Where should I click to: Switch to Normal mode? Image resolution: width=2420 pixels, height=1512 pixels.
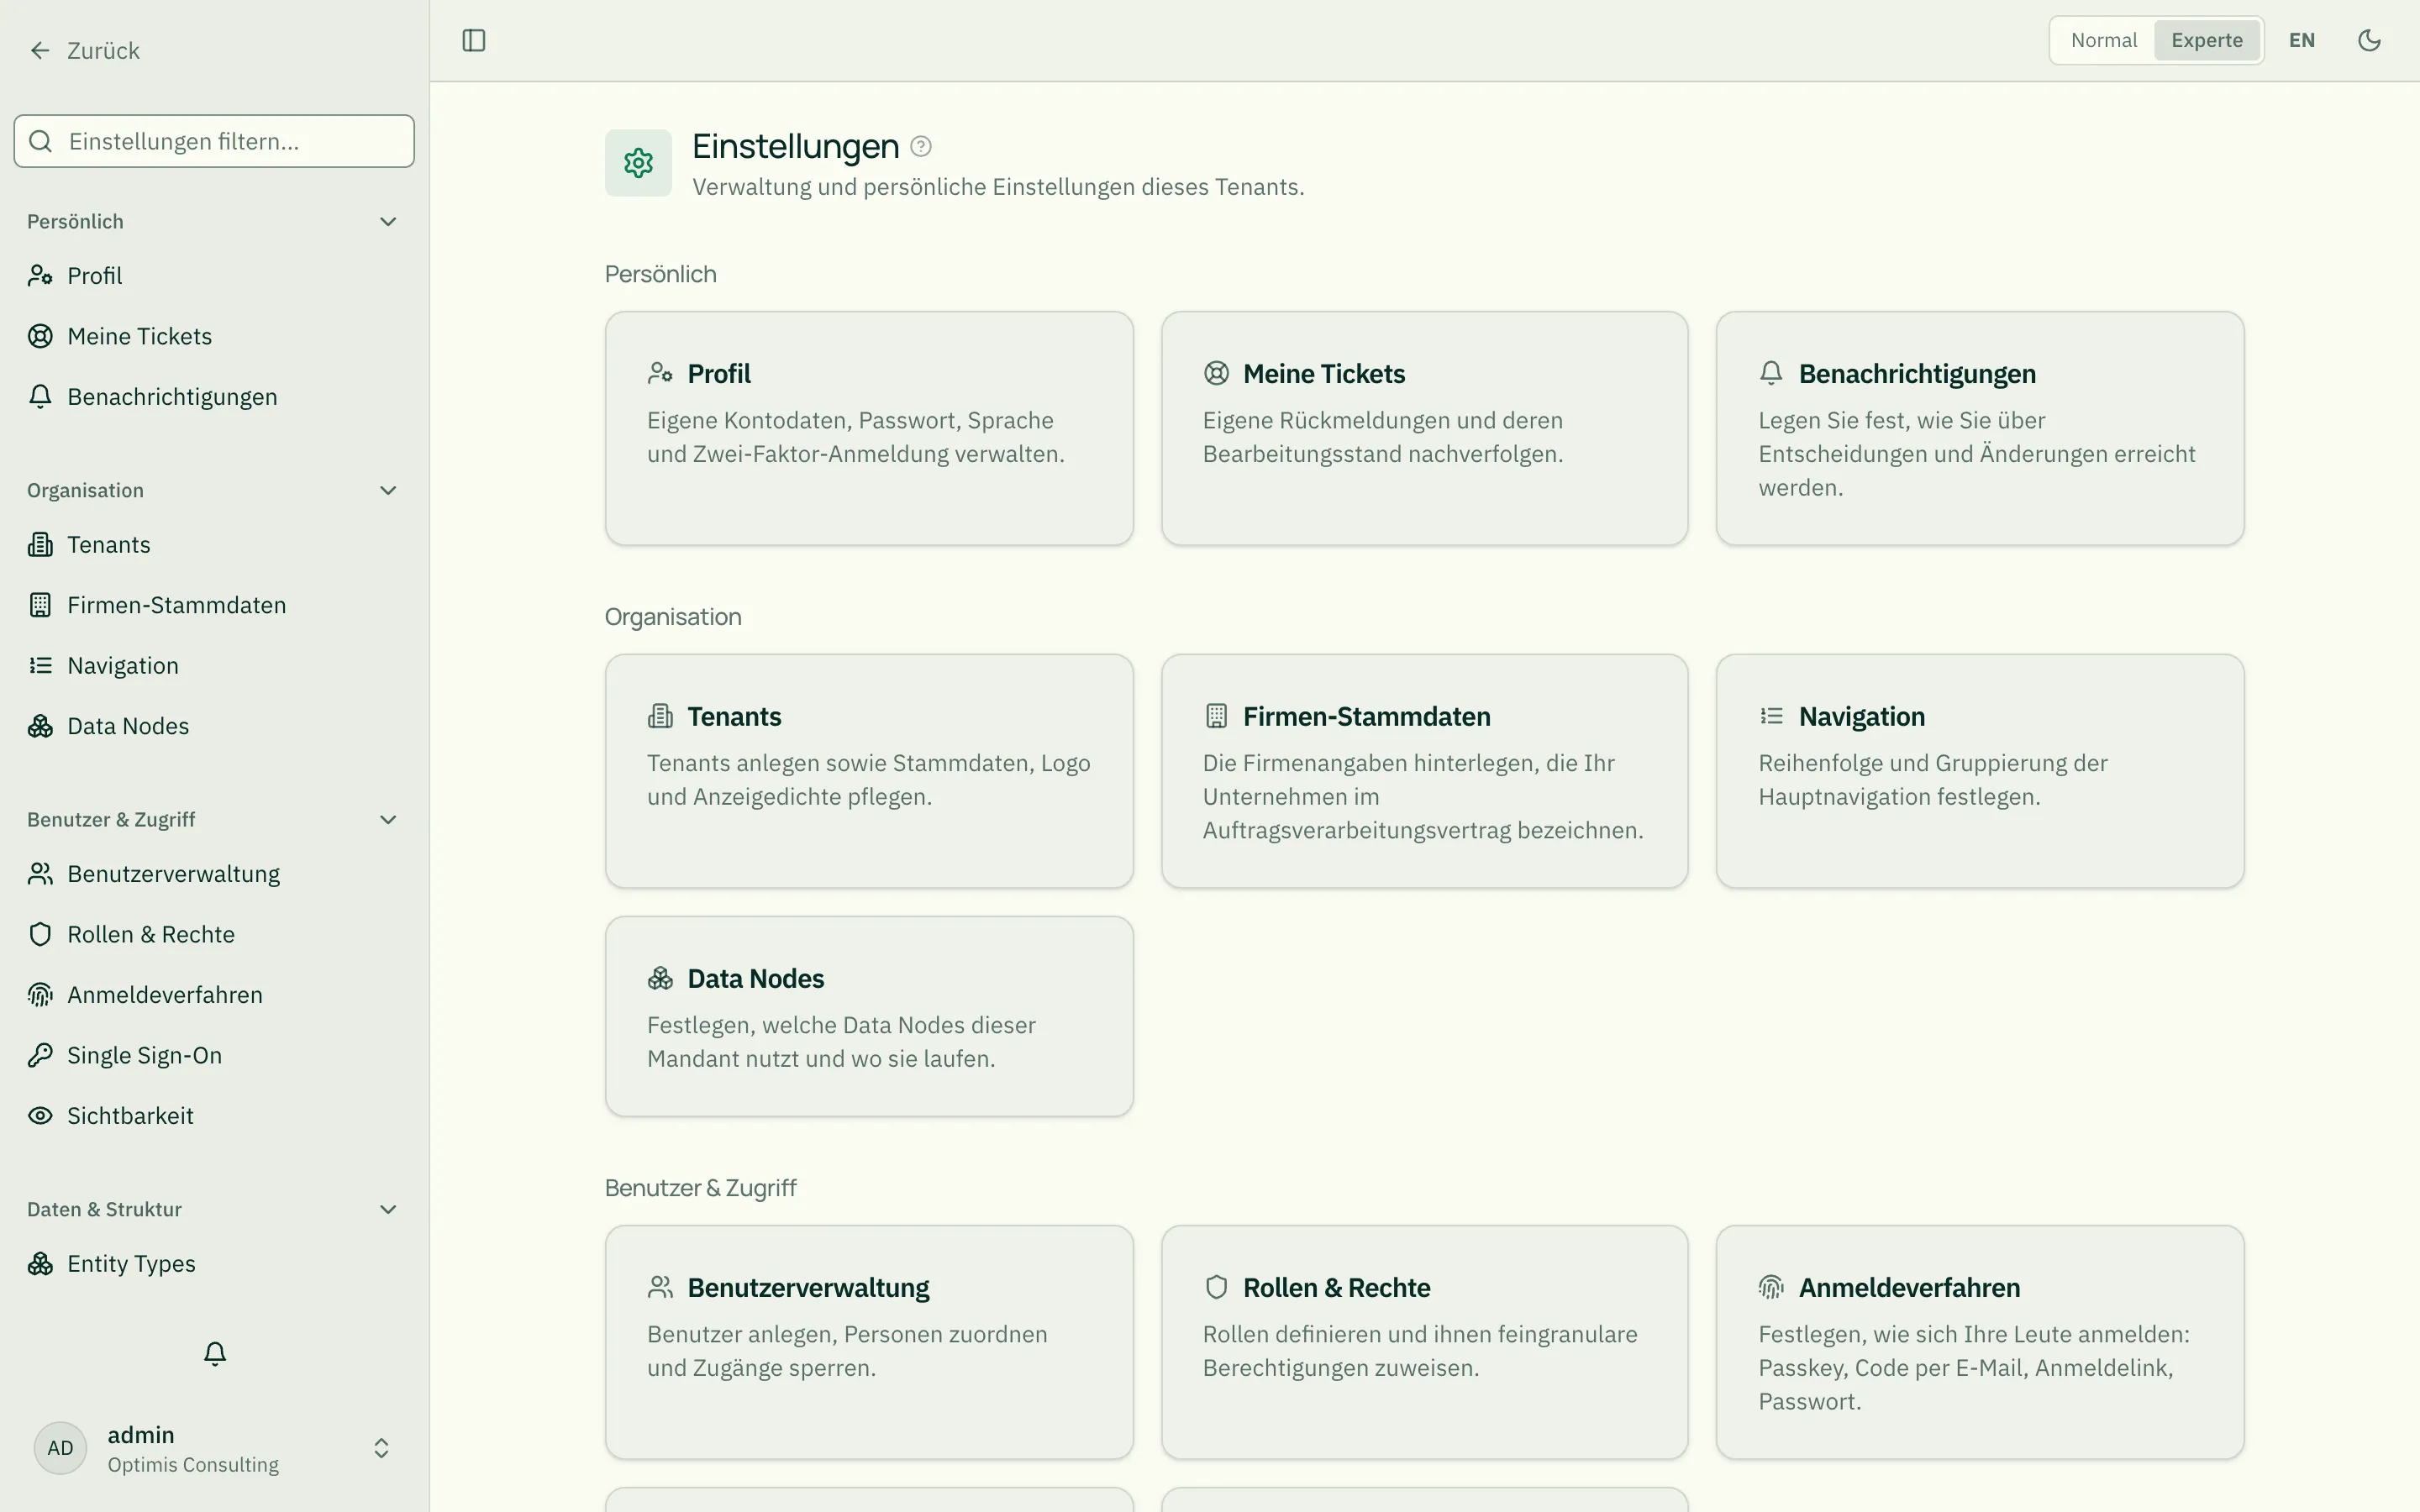pos(2103,40)
